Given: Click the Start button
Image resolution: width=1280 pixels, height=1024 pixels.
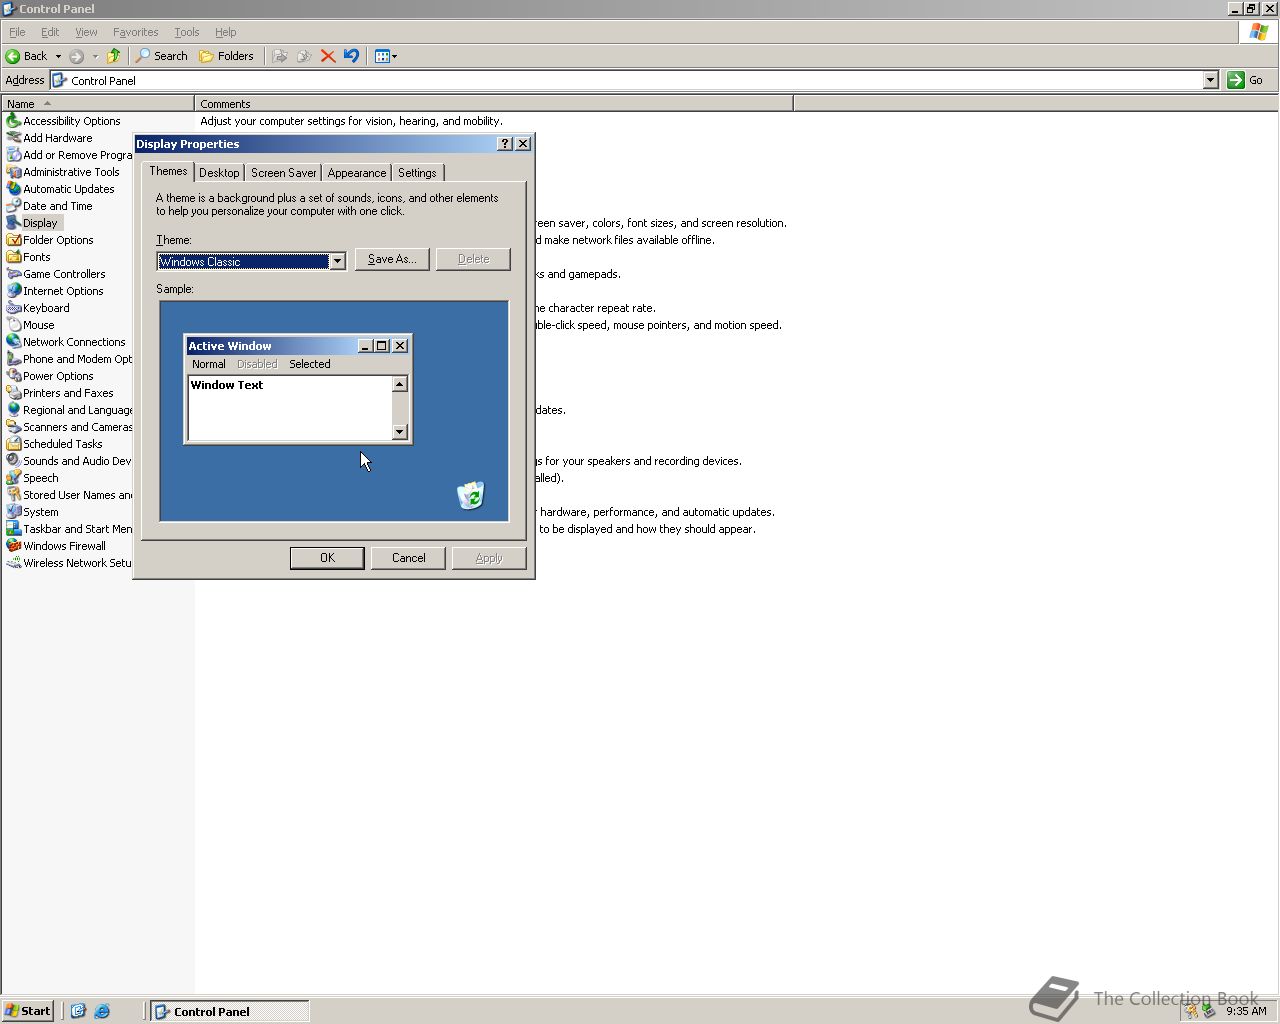Looking at the screenshot, I should (x=28, y=1011).
